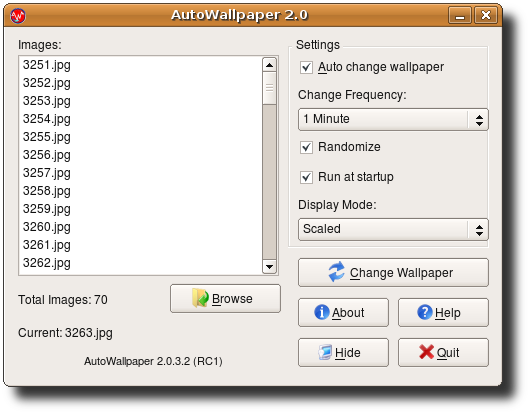
Task: Click the monitor icon on Hide button
Action: pos(325,352)
